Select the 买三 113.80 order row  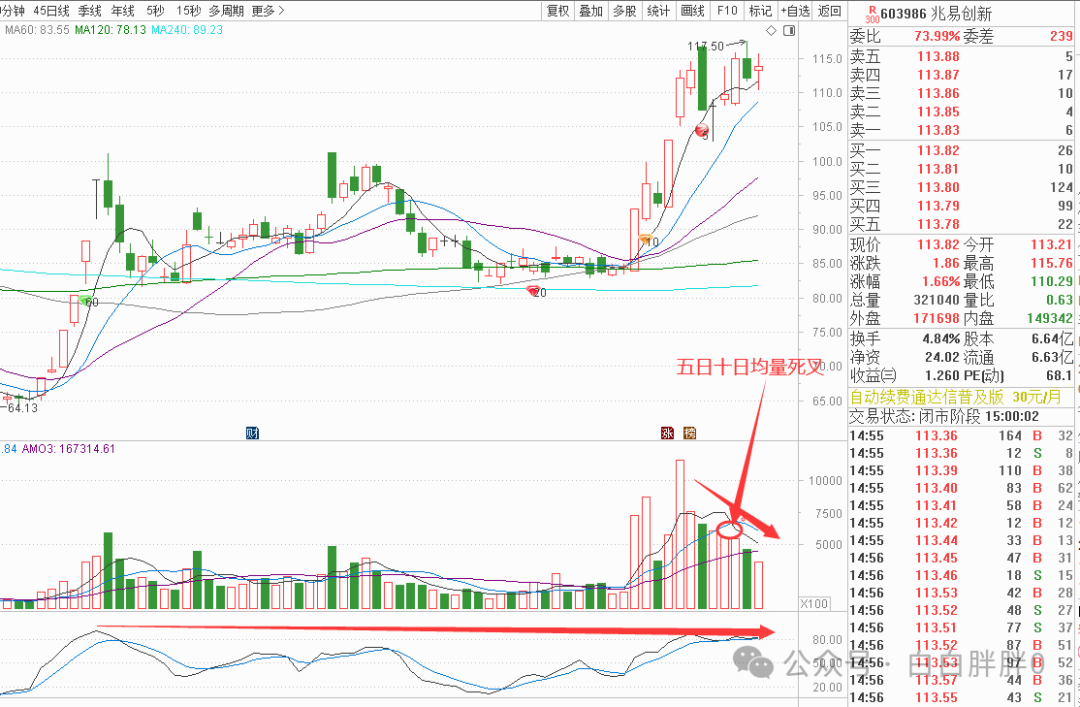pyautogui.click(x=962, y=187)
